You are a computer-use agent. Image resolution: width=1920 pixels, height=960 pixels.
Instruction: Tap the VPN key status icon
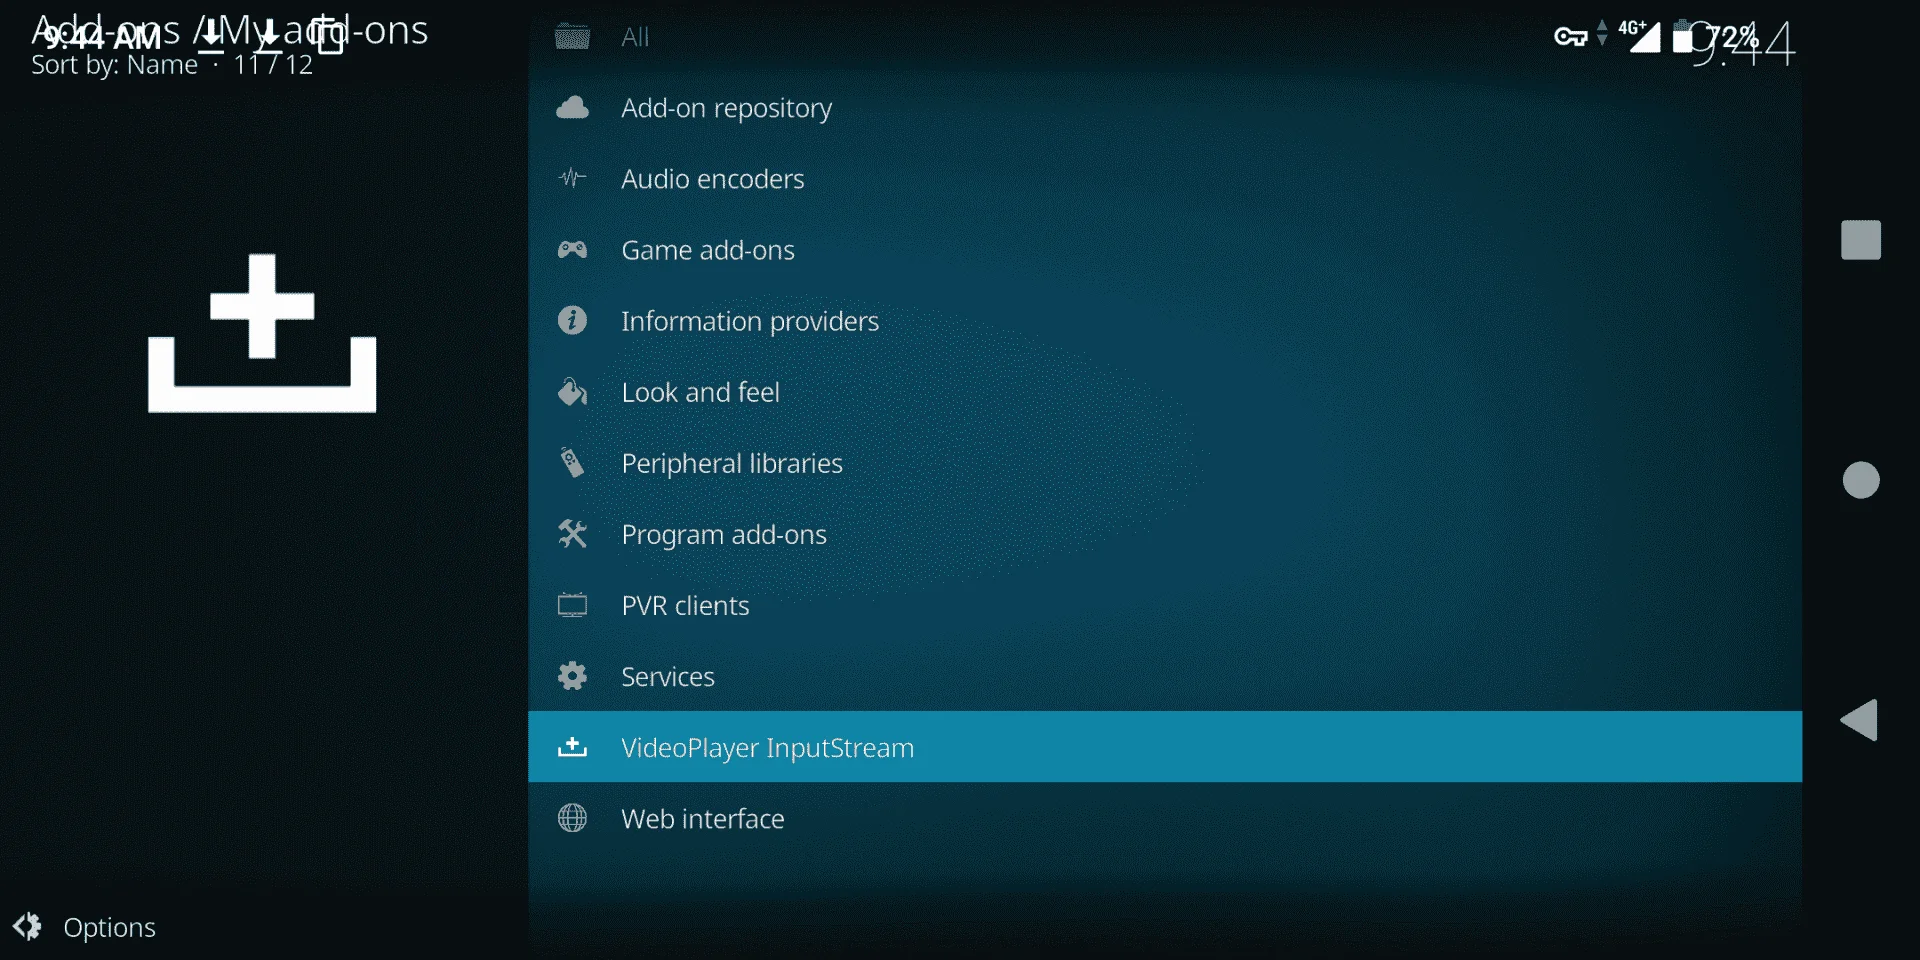(x=1571, y=37)
